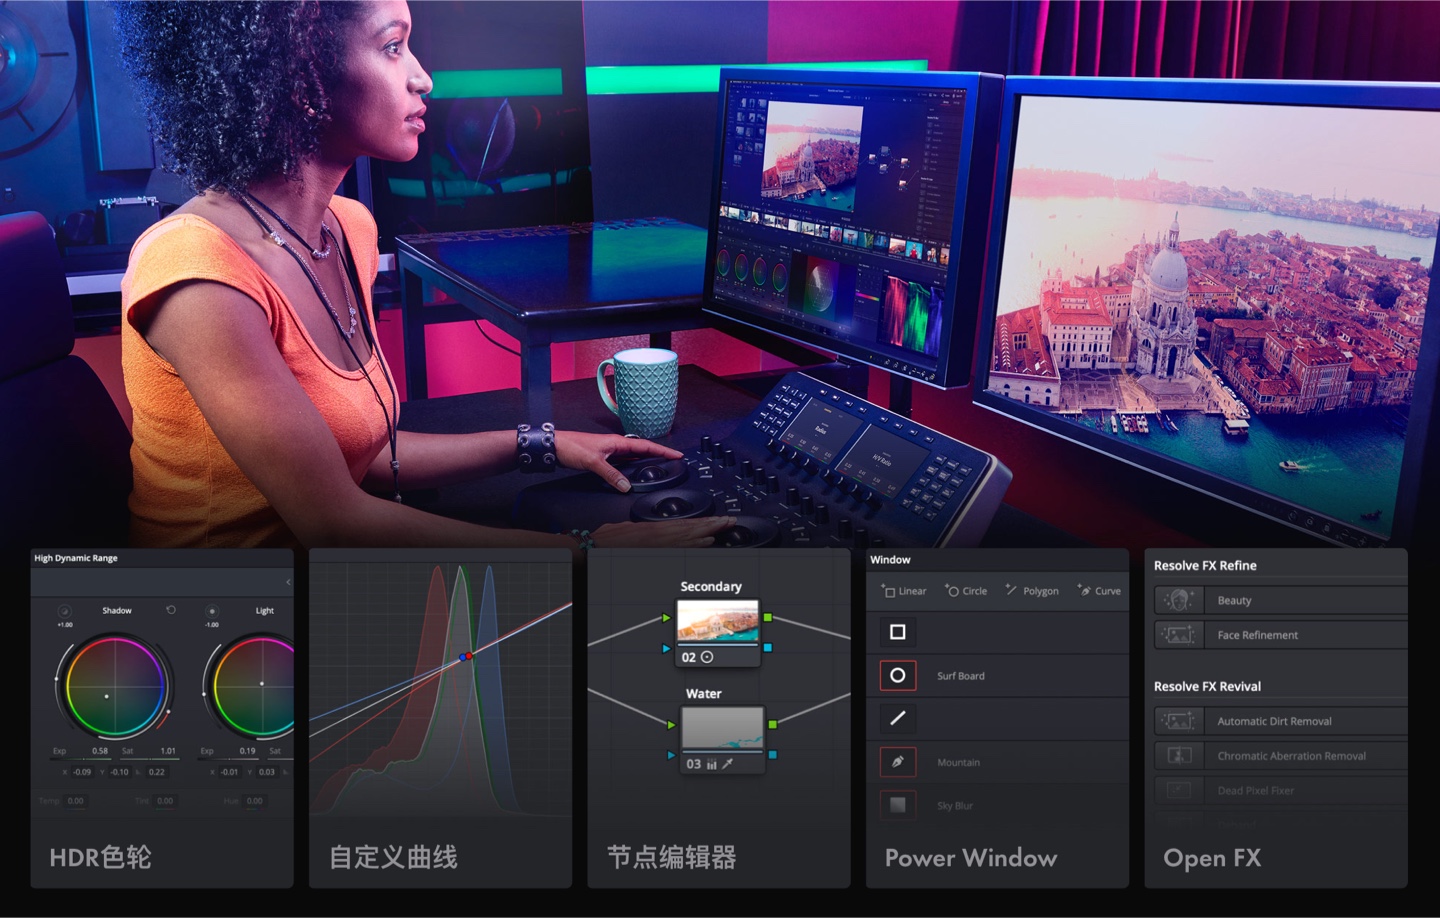Click the qualifier eyedropper icon on node 03
The image size is (1440, 918).
click(728, 764)
